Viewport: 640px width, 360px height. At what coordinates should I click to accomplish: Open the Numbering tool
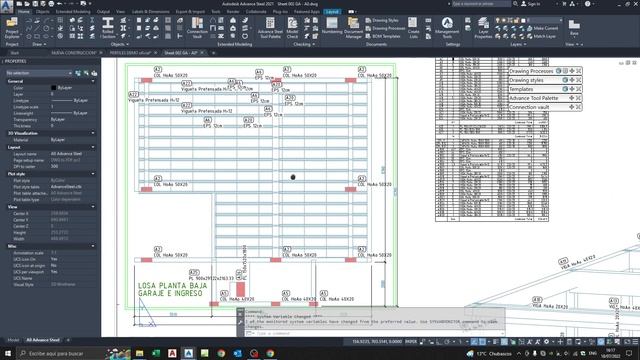click(x=332, y=26)
